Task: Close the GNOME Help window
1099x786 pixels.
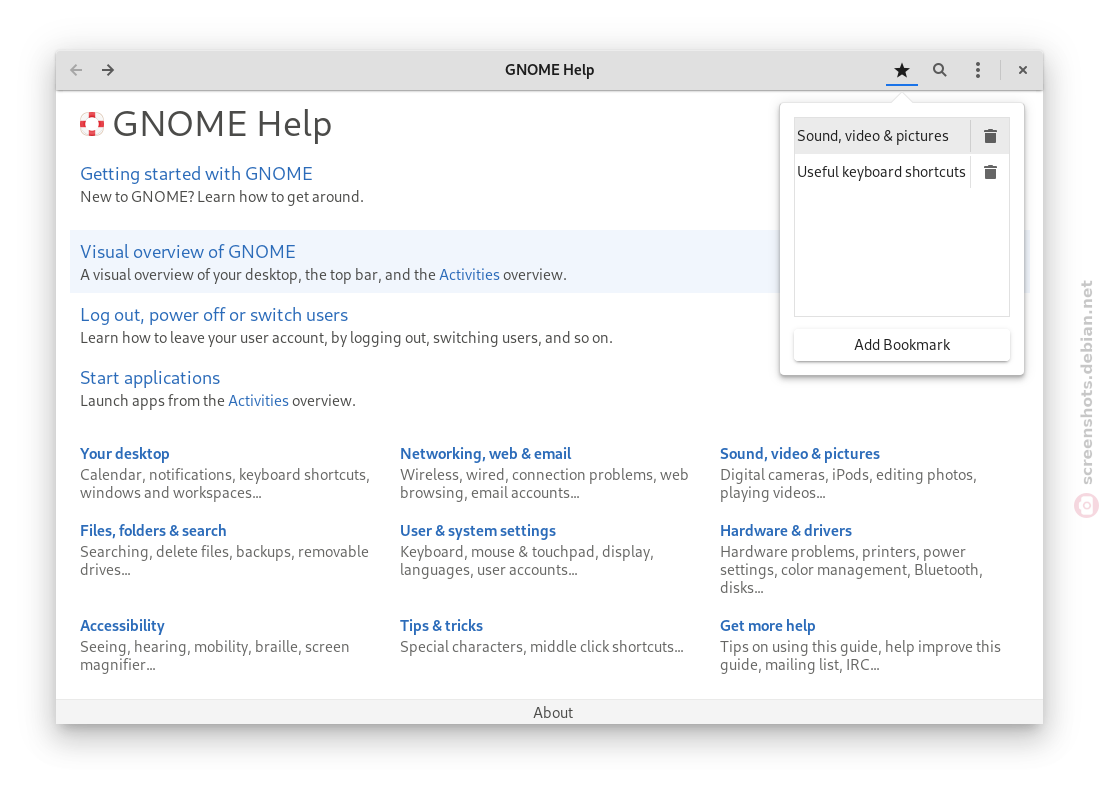Action: (1023, 70)
